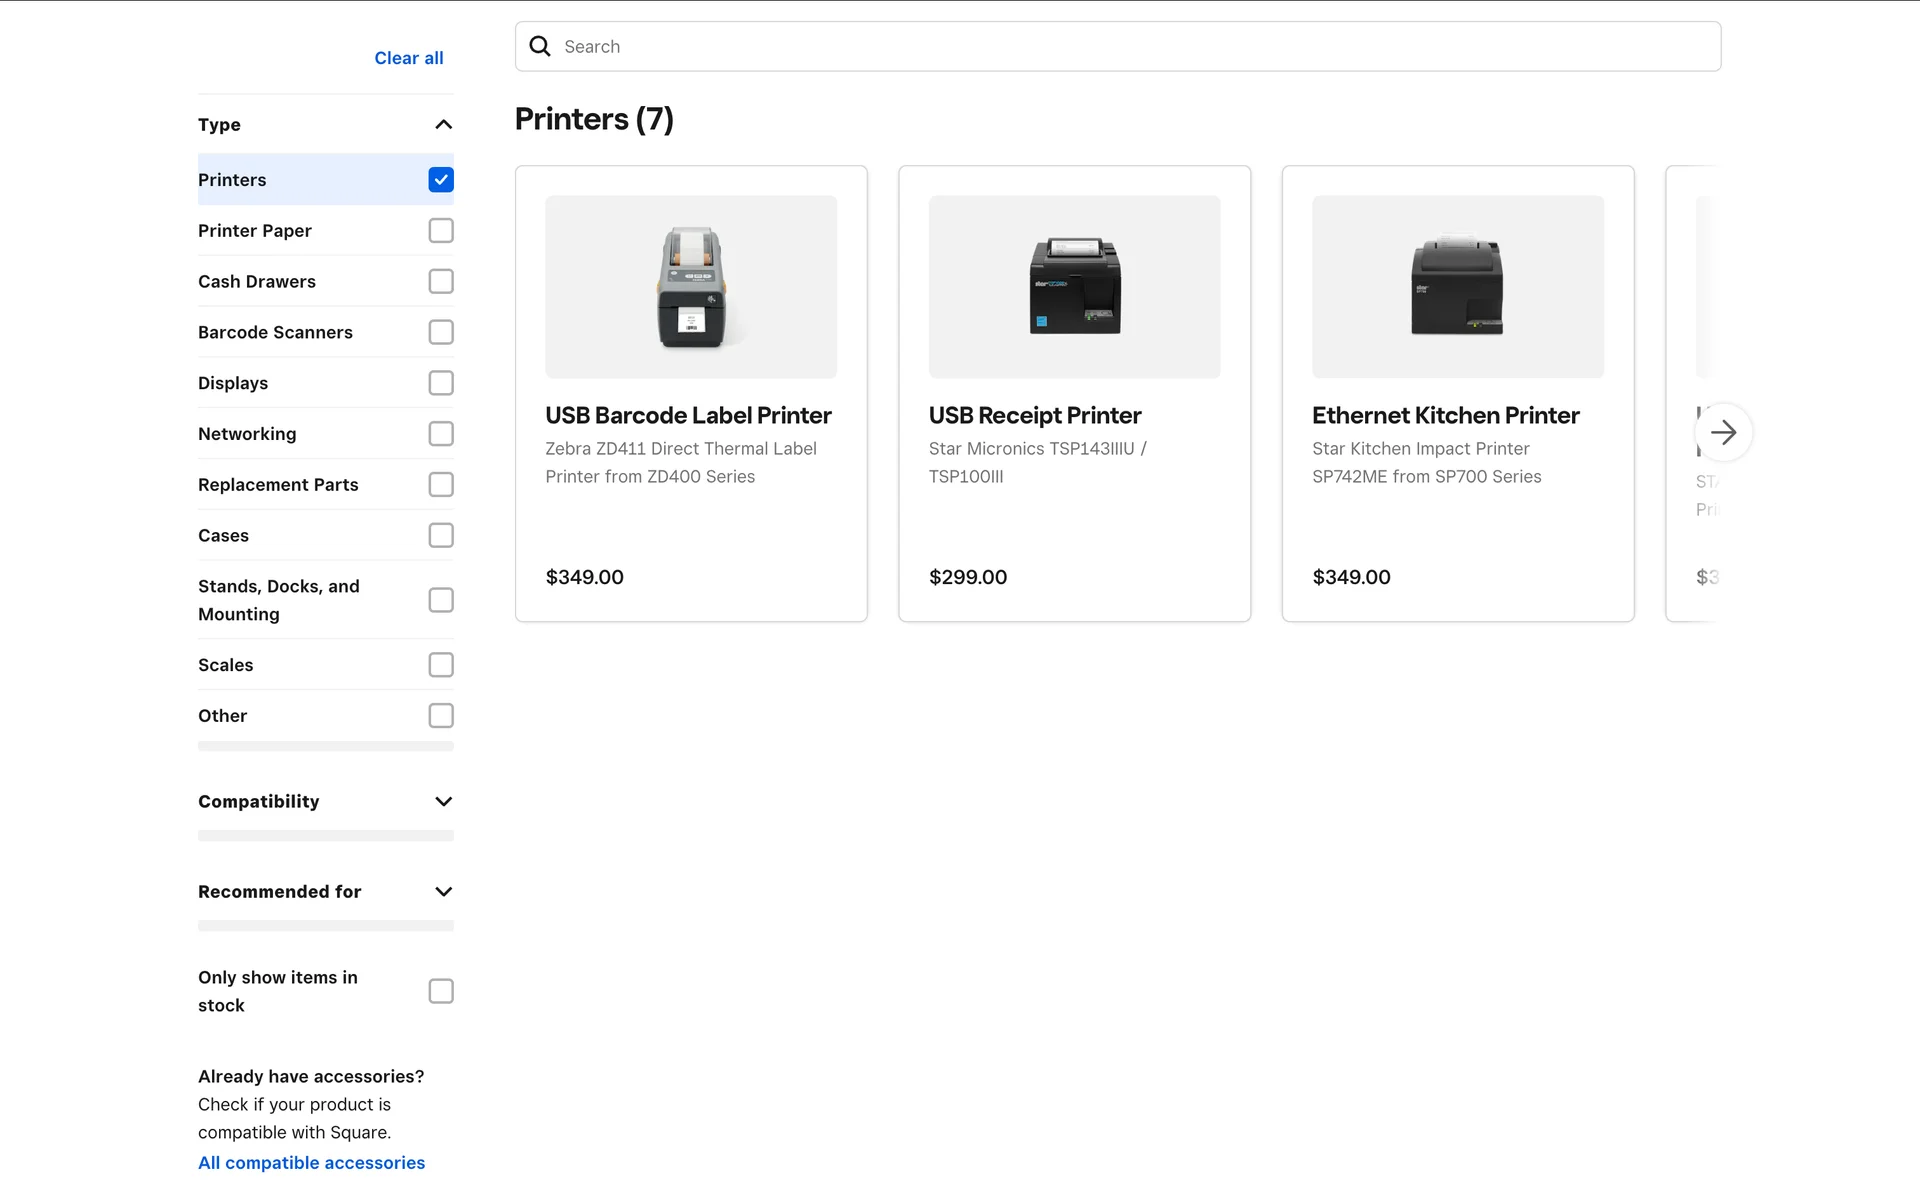Open the USB Barcode Label Printer image
This screenshot has height=1200, width=1920.
[x=691, y=287]
